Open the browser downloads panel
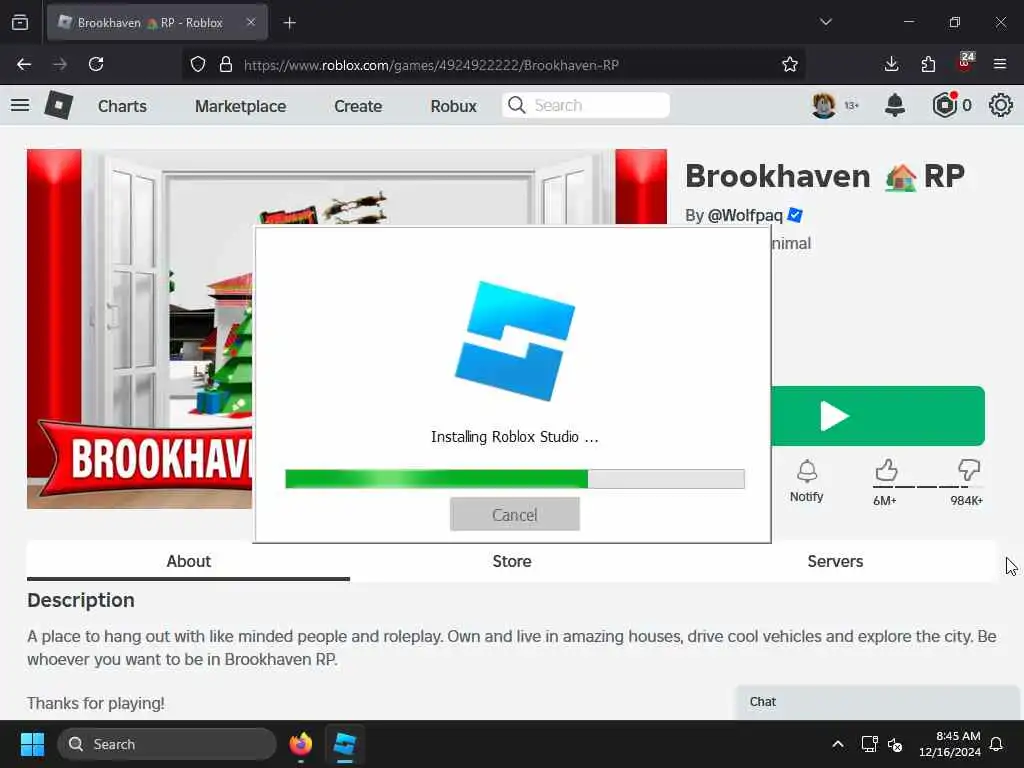The height and width of the screenshot is (768, 1024). tap(891, 64)
